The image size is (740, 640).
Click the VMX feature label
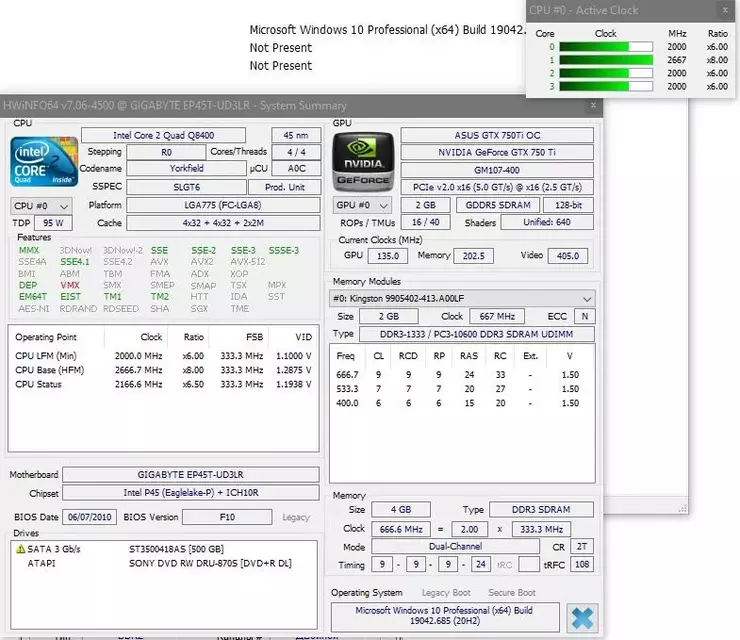70,285
